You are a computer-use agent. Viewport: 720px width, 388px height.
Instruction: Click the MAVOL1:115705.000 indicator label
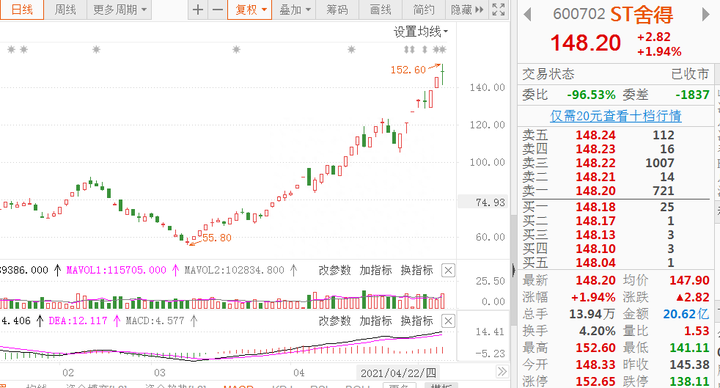116,270
